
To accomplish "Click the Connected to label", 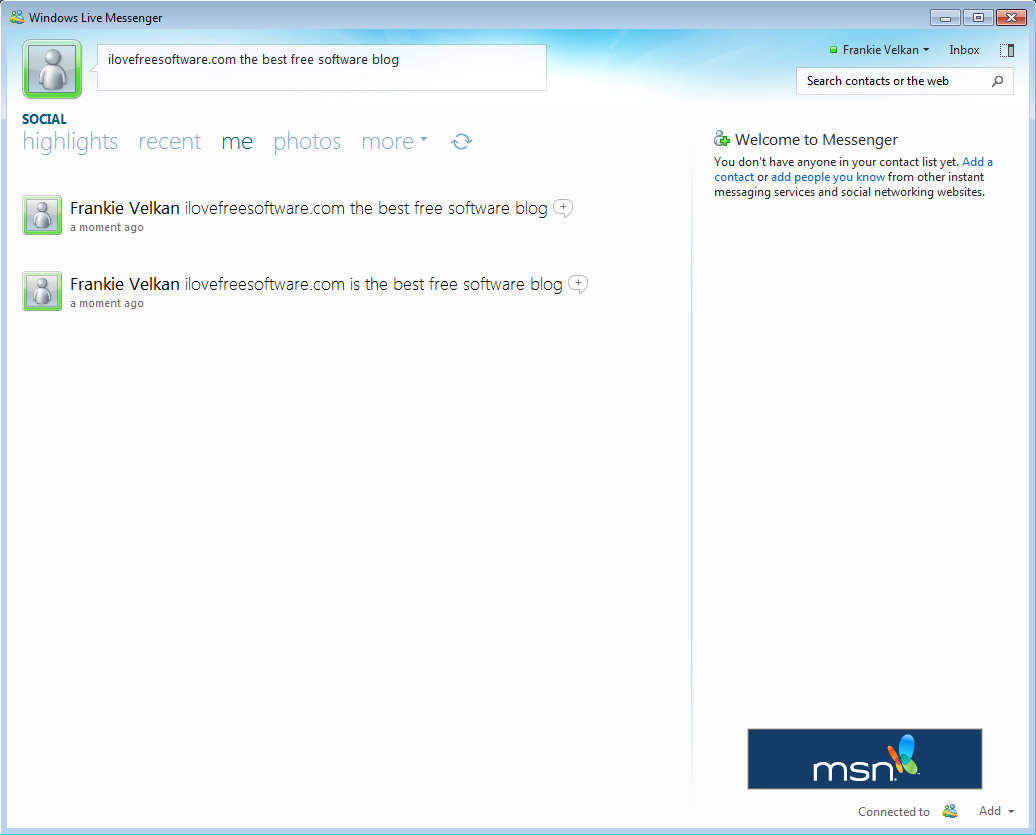I will click(x=893, y=811).
